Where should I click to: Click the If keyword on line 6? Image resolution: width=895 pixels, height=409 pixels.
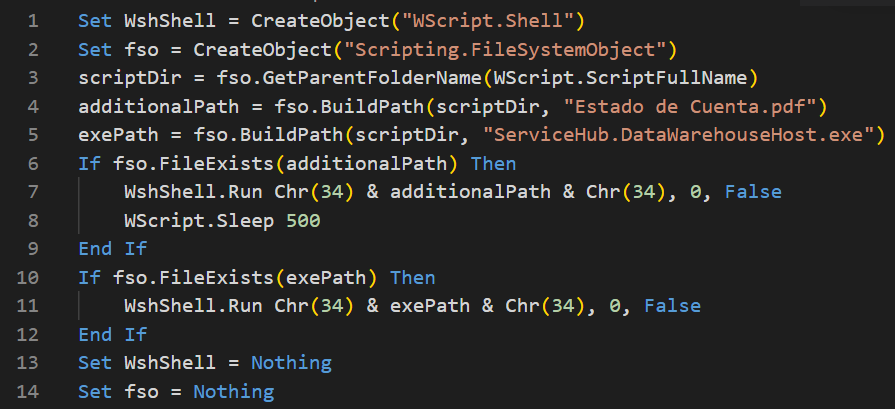pos(90,164)
